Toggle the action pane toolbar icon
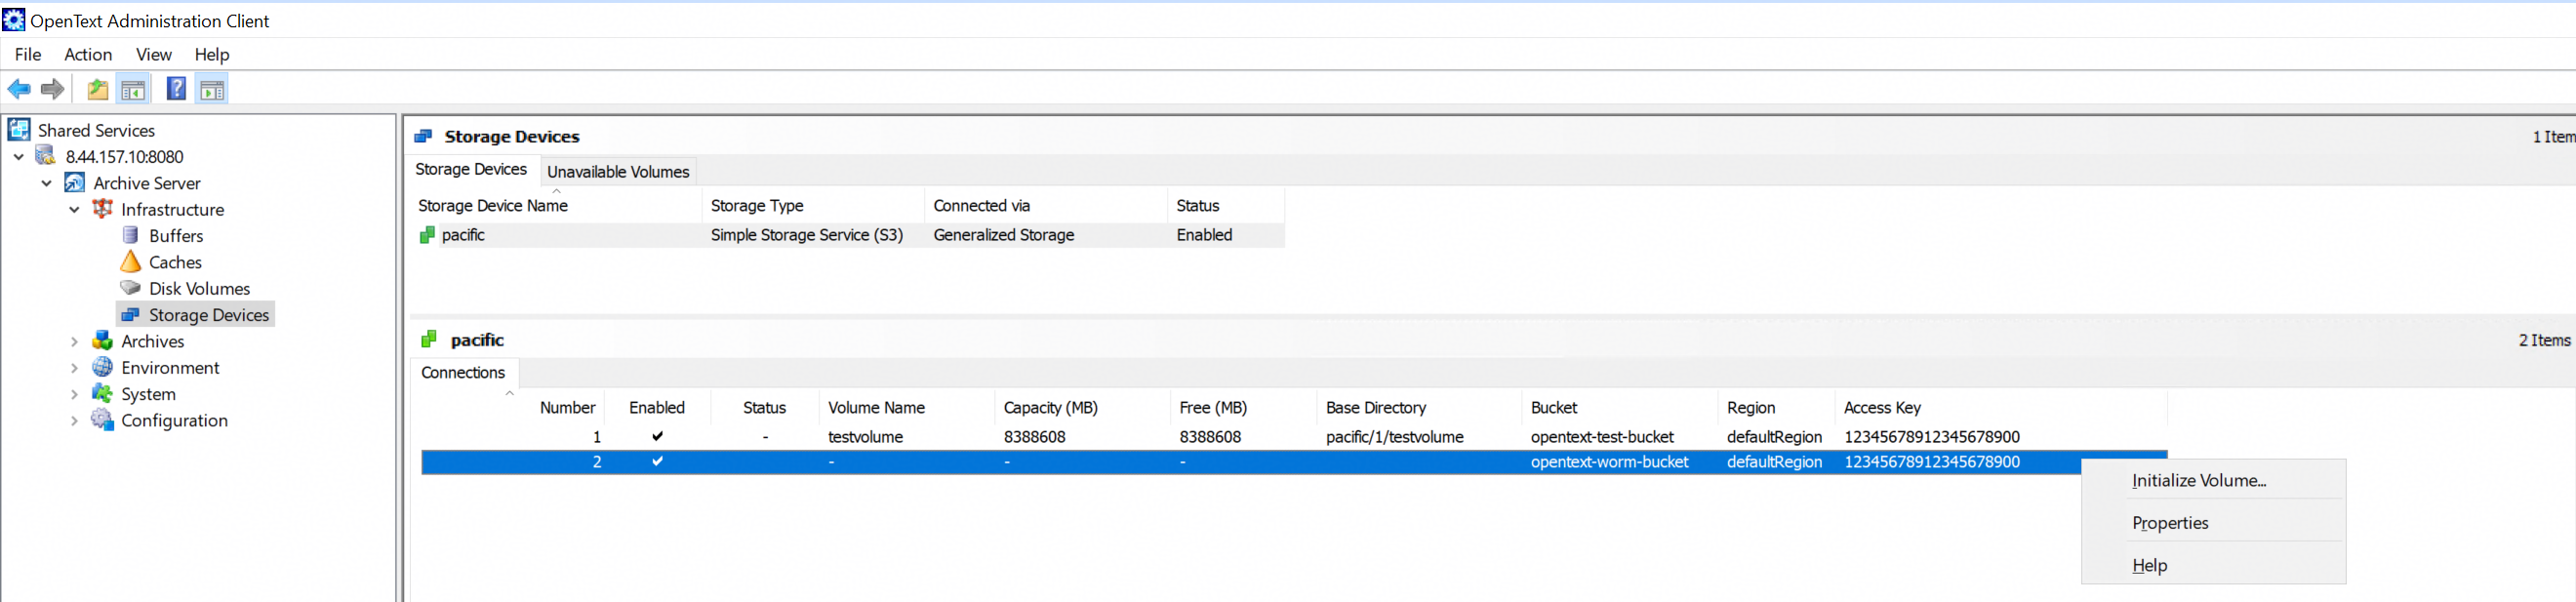2576x602 pixels. coord(212,89)
